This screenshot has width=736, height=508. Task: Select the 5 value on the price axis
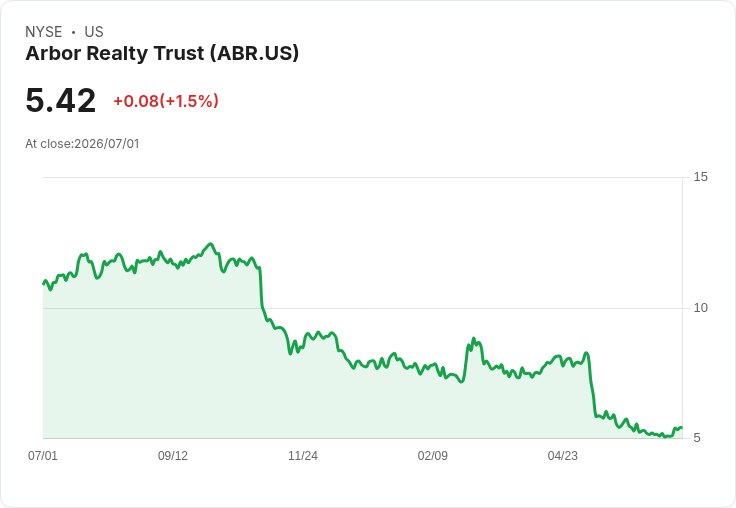(697, 438)
